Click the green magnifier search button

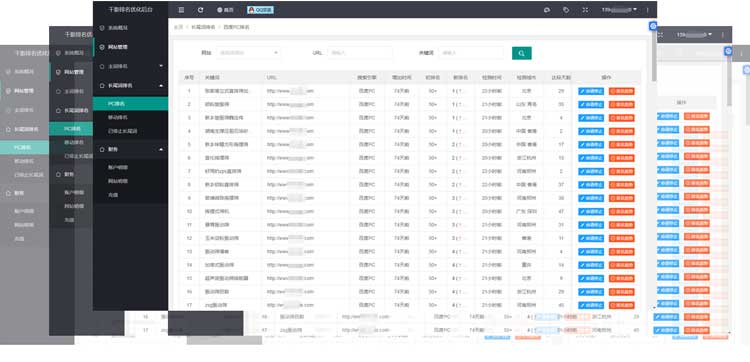[521, 53]
